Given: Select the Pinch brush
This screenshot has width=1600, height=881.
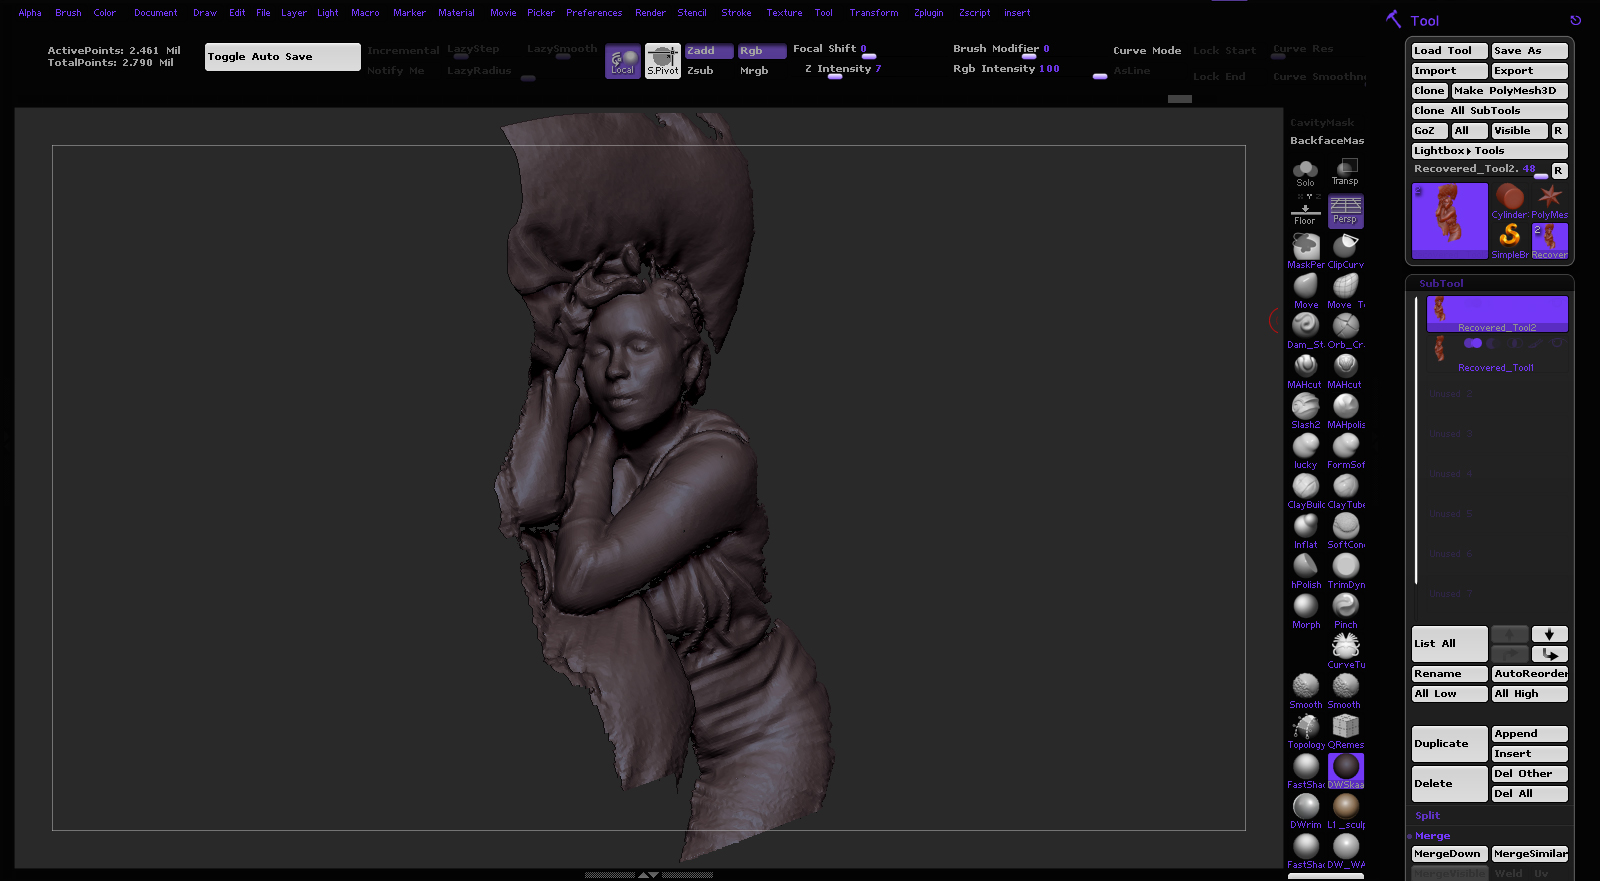Looking at the screenshot, I should (1345, 607).
